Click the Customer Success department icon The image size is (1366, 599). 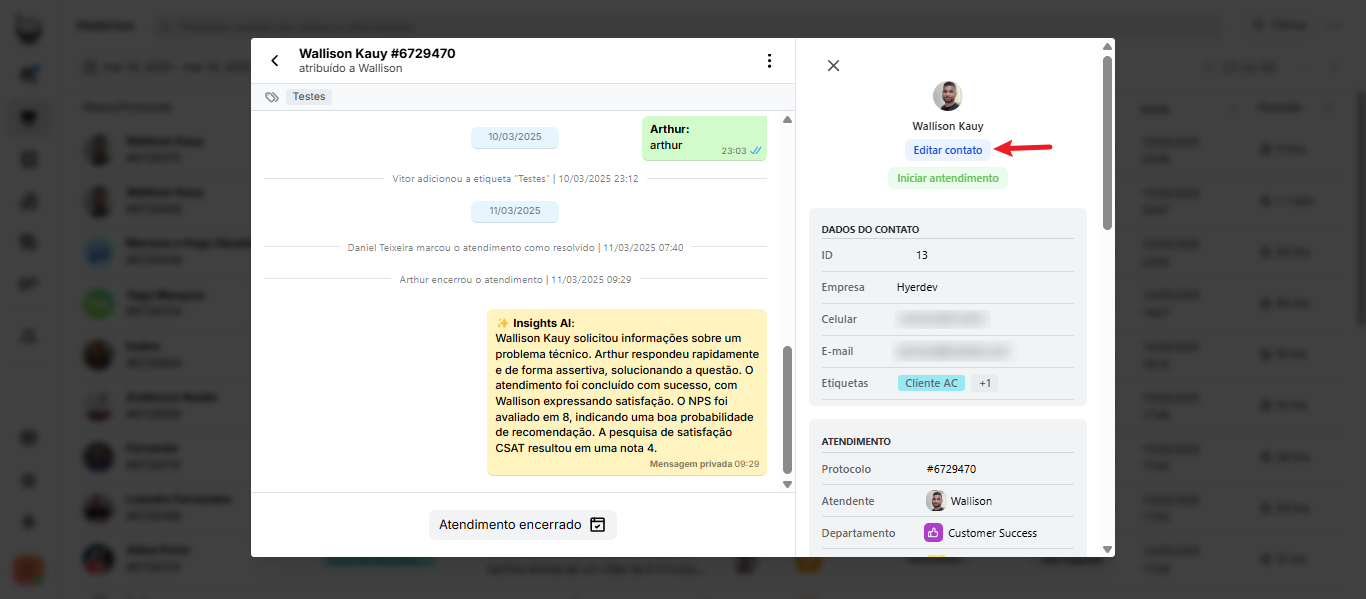933,533
